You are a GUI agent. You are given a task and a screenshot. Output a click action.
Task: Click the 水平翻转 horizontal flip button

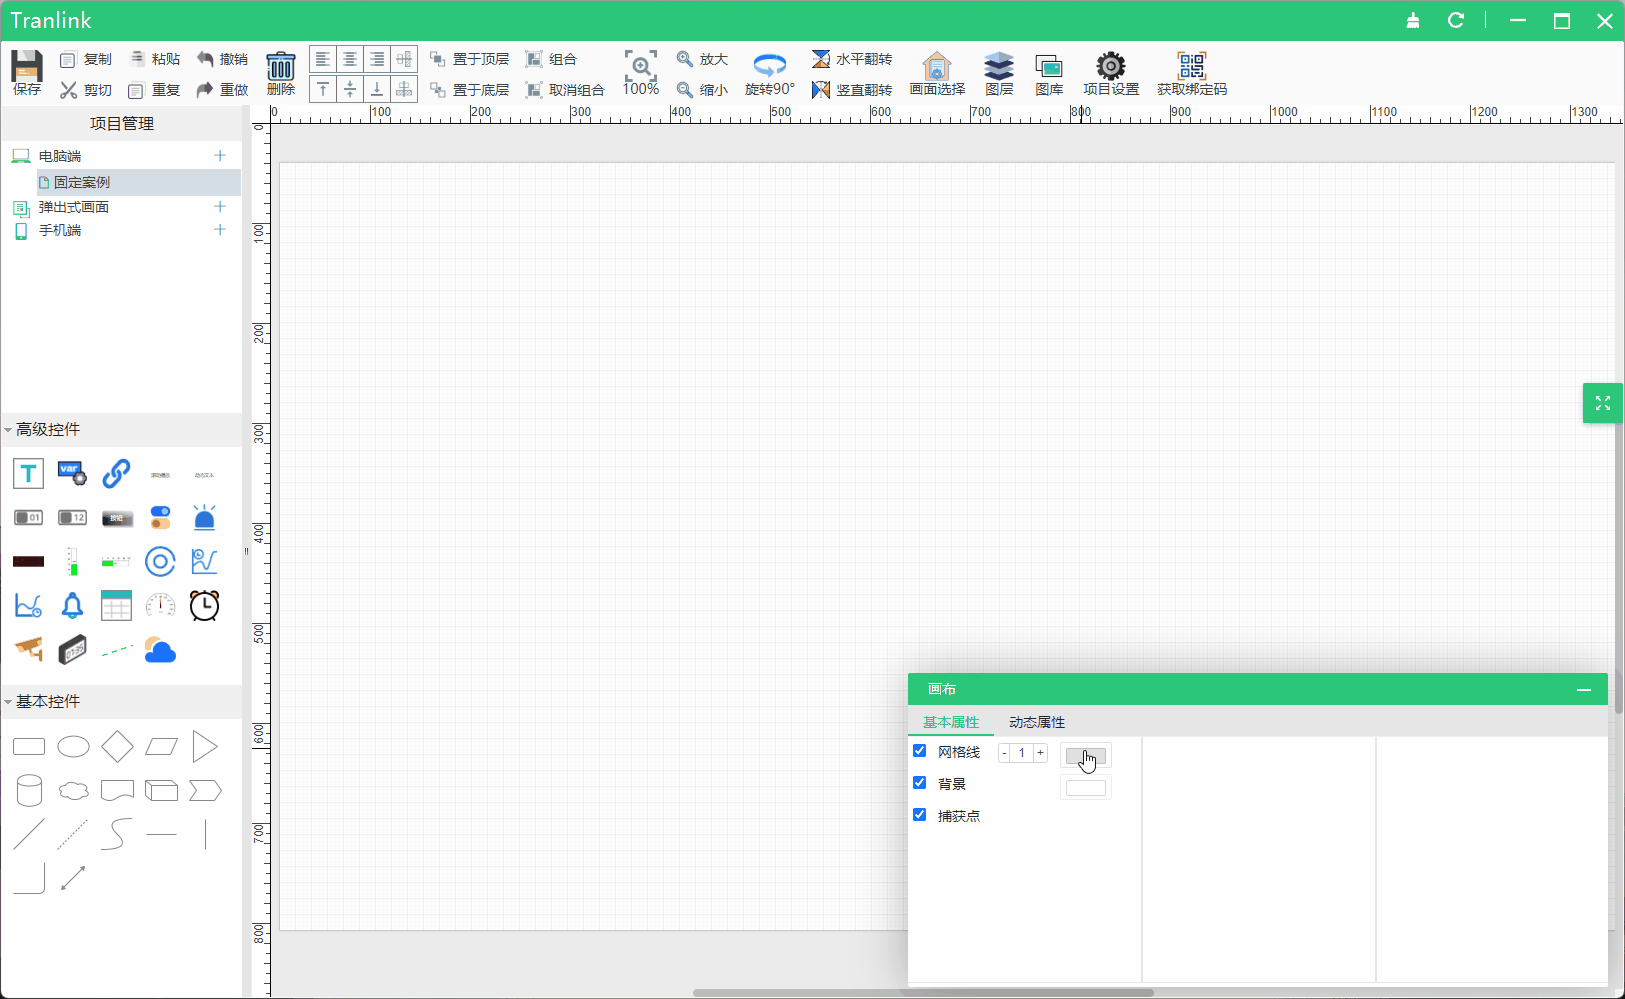[852, 59]
